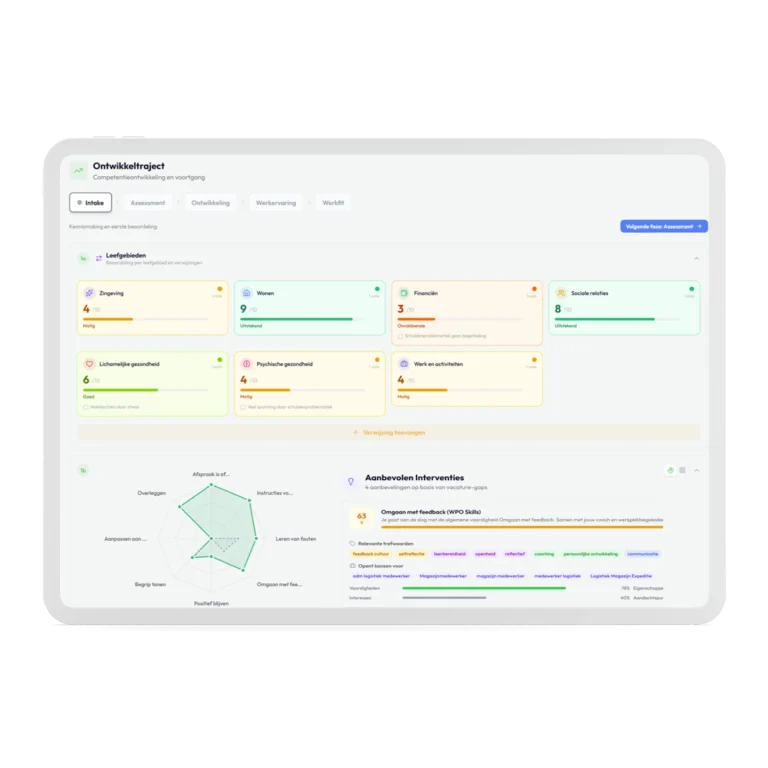The image size is (768, 768).
Task: Switch to the Assessment phase tab
Action: pos(147,202)
